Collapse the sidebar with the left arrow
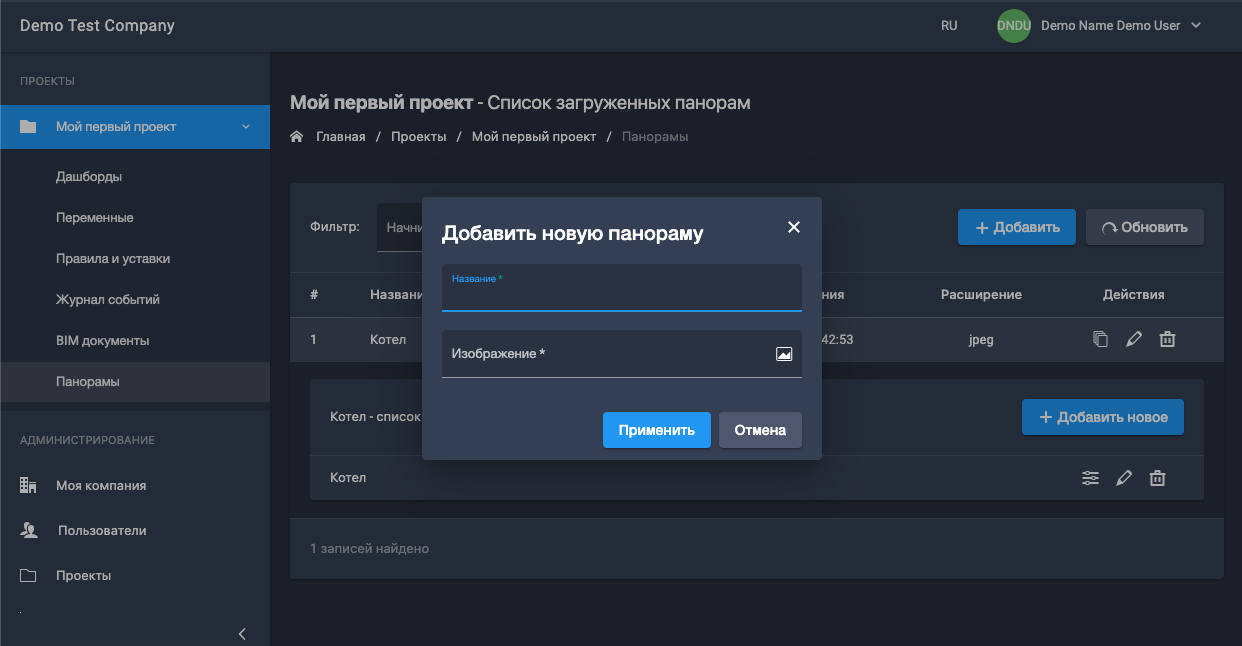The height and width of the screenshot is (646, 1242). click(242, 633)
